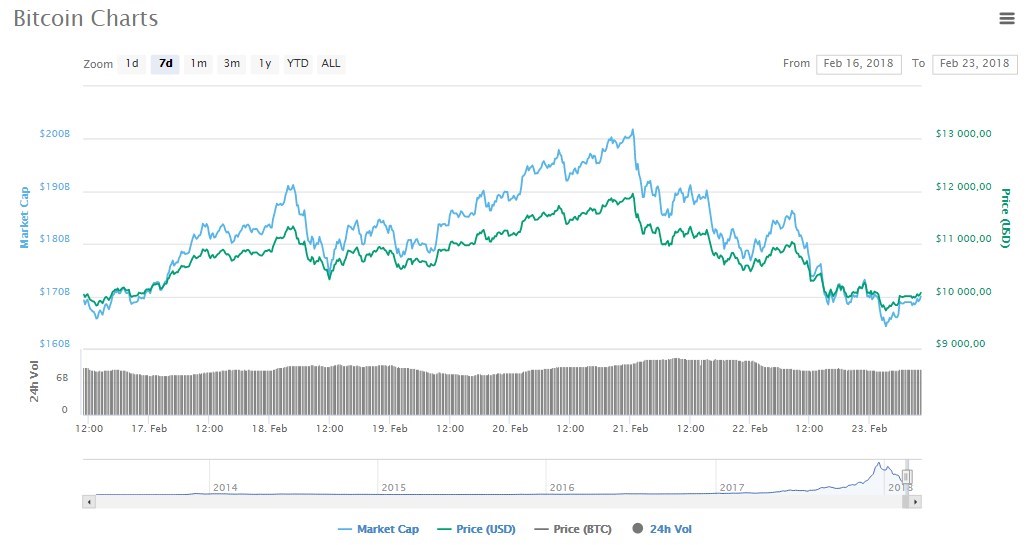The width and height of the screenshot is (1029, 545).
Task: Select the 1d zoom range
Action: coord(132,64)
